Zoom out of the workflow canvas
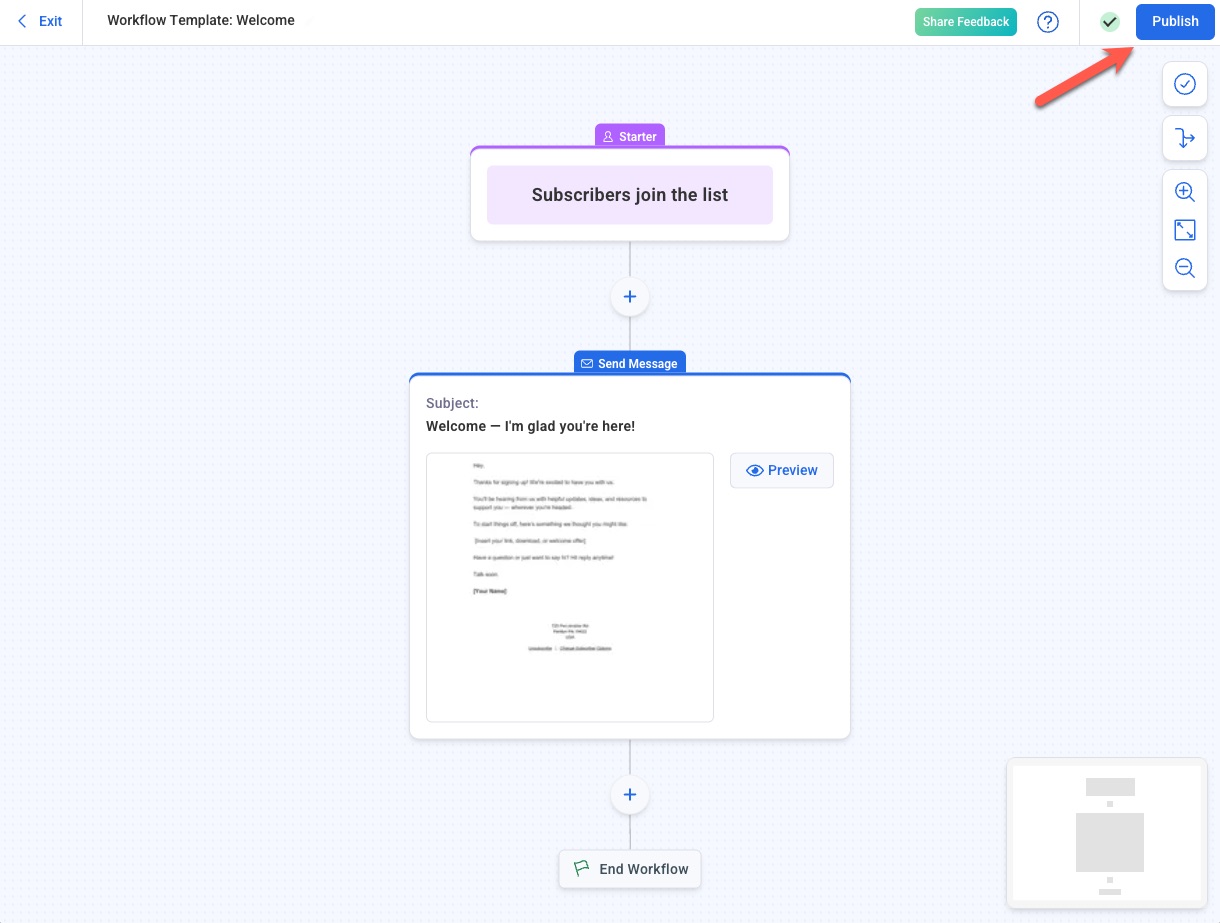Viewport: 1220px width, 923px height. click(1184, 268)
